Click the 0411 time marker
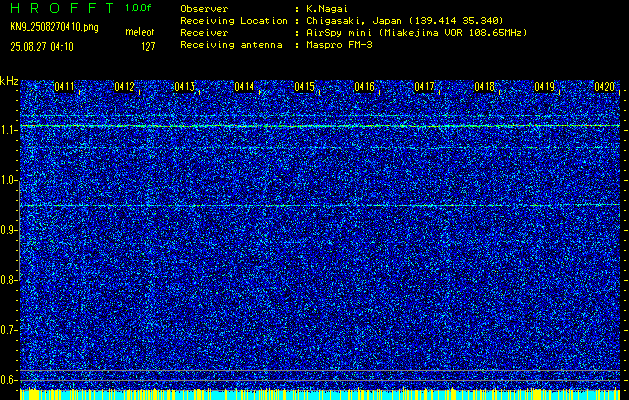This screenshot has width=629, height=400. point(65,86)
